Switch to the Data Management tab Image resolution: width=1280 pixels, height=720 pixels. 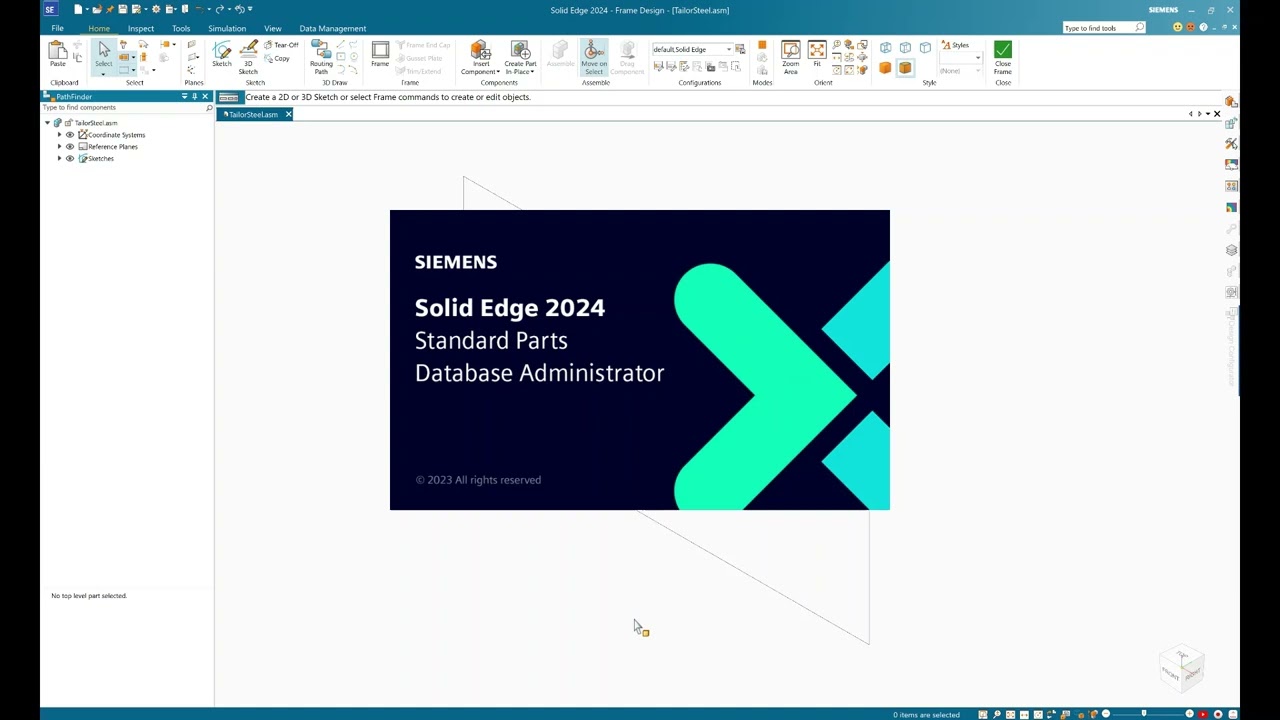(x=333, y=28)
